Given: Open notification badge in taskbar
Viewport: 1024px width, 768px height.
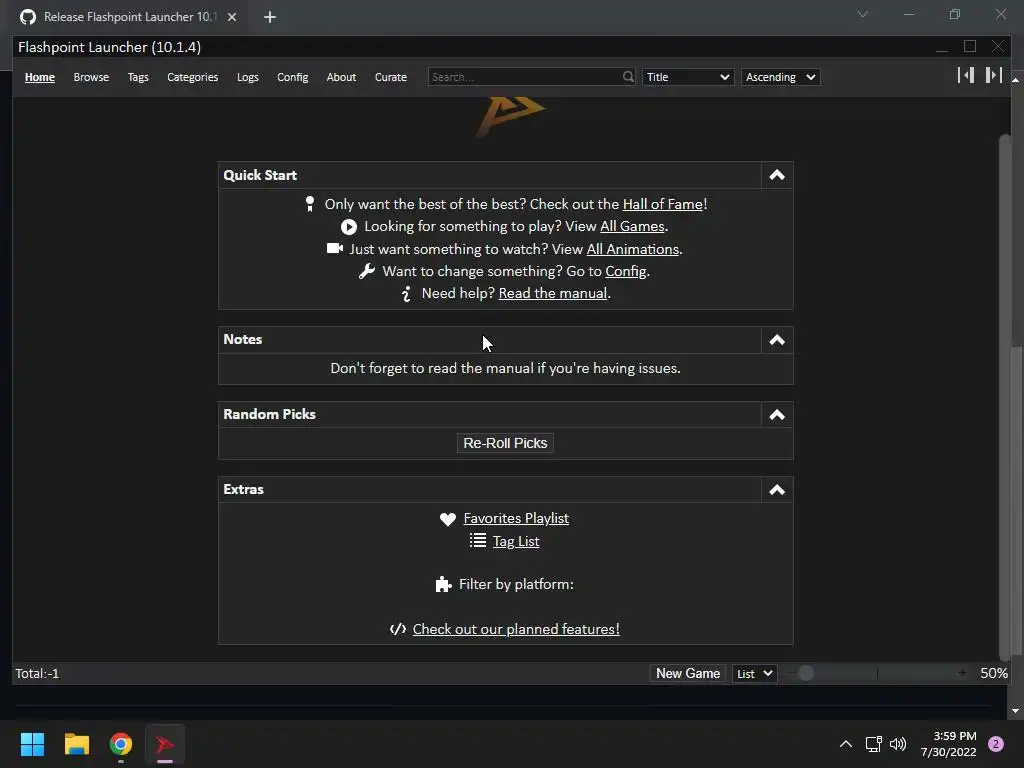Looking at the screenshot, I should [996, 744].
